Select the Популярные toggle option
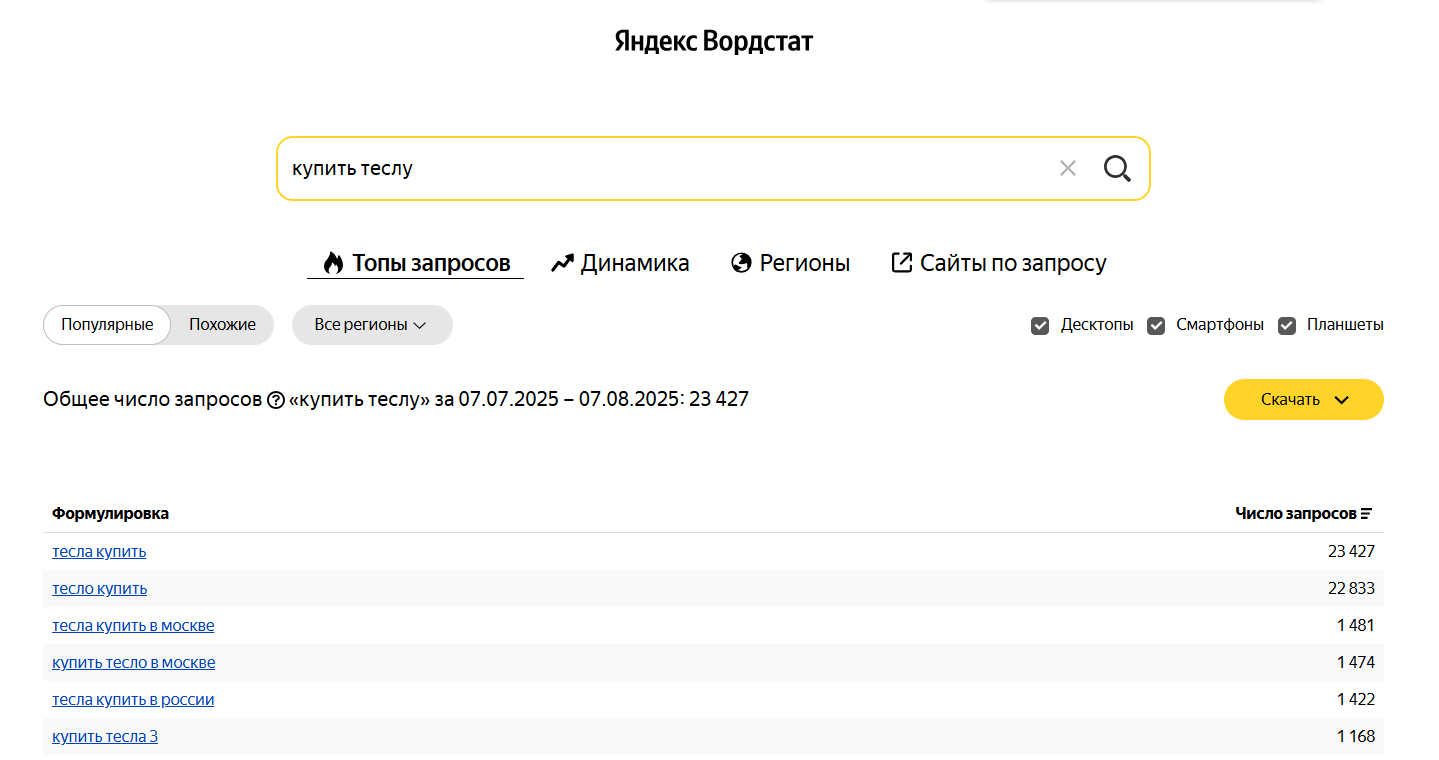Viewport: 1439px width, 760px height. coord(107,325)
